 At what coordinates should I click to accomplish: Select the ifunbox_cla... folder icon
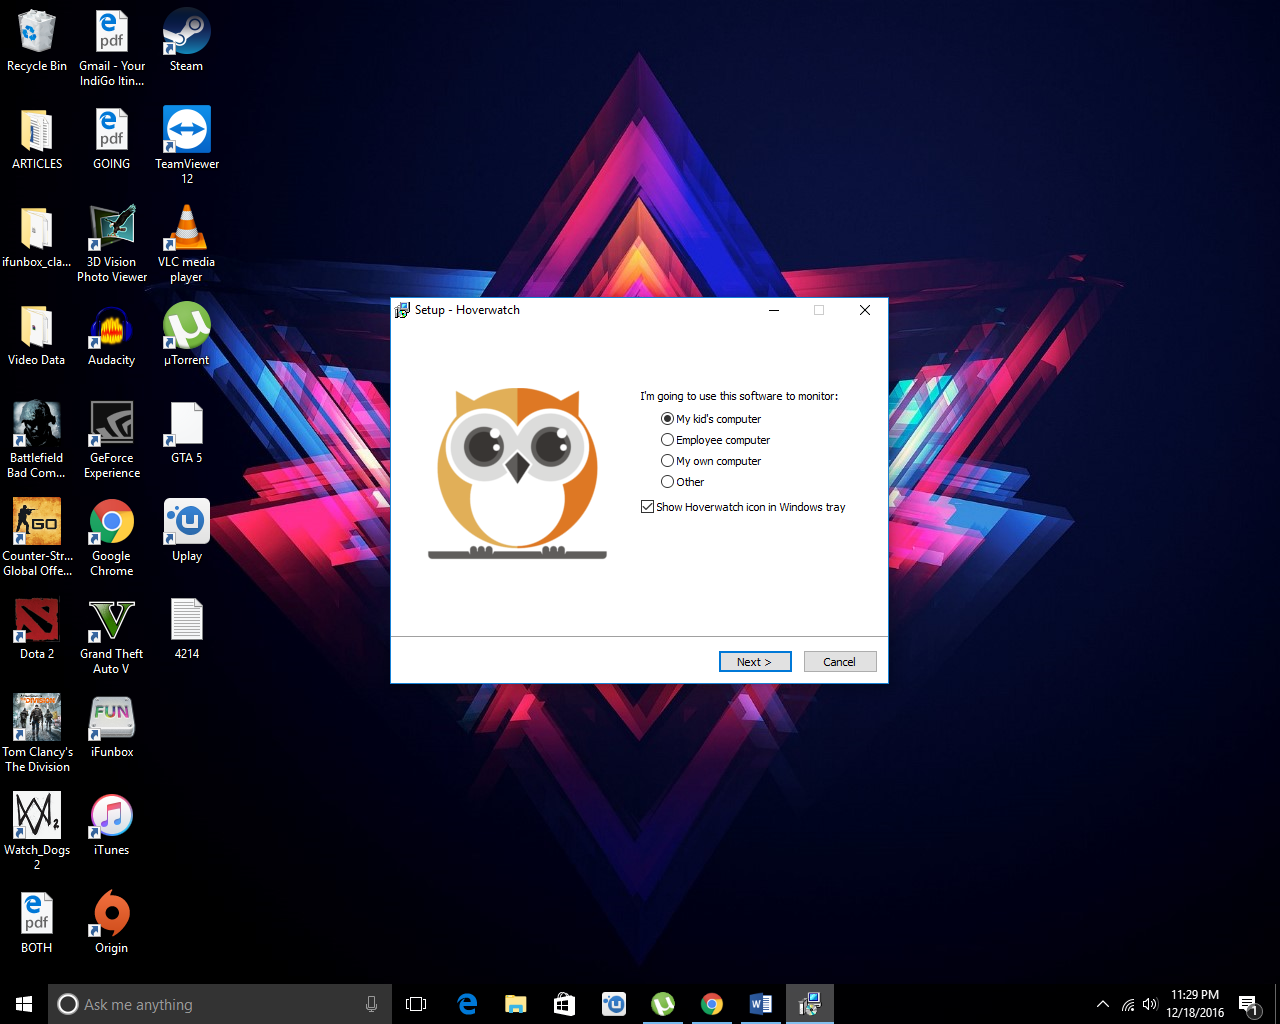pos(37,237)
